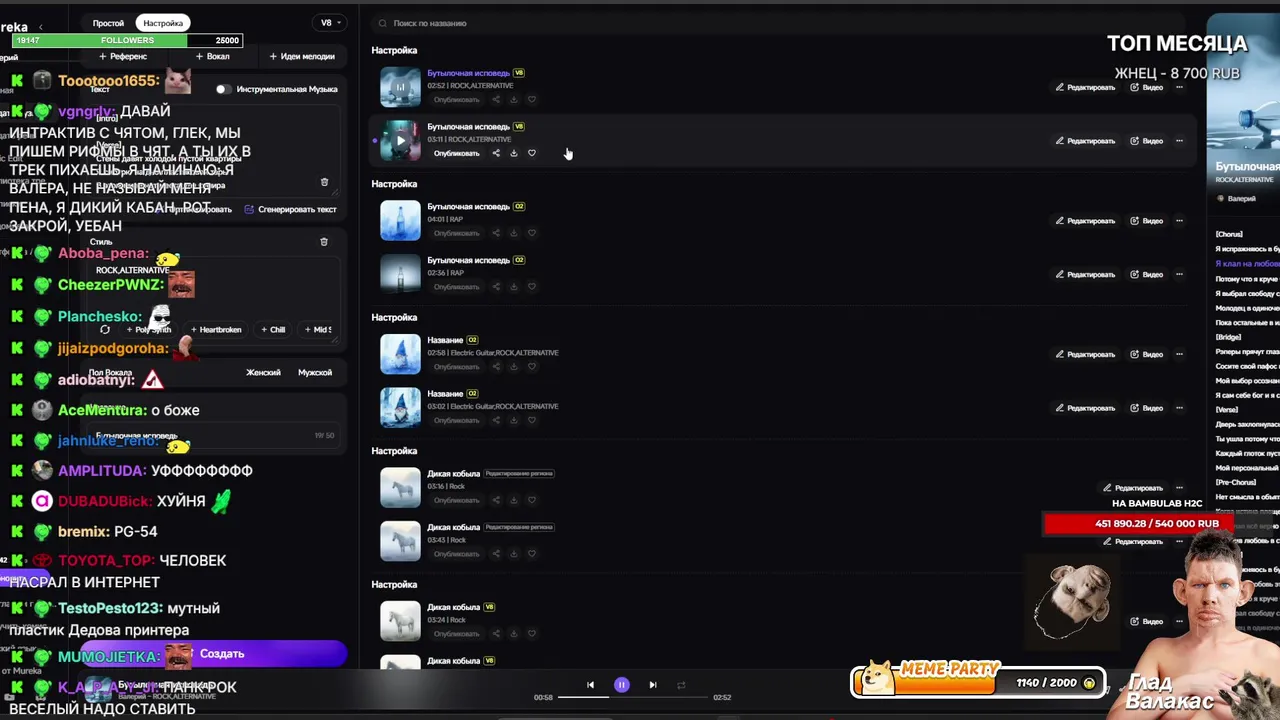Open the V8 model version dropdown

(330, 23)
